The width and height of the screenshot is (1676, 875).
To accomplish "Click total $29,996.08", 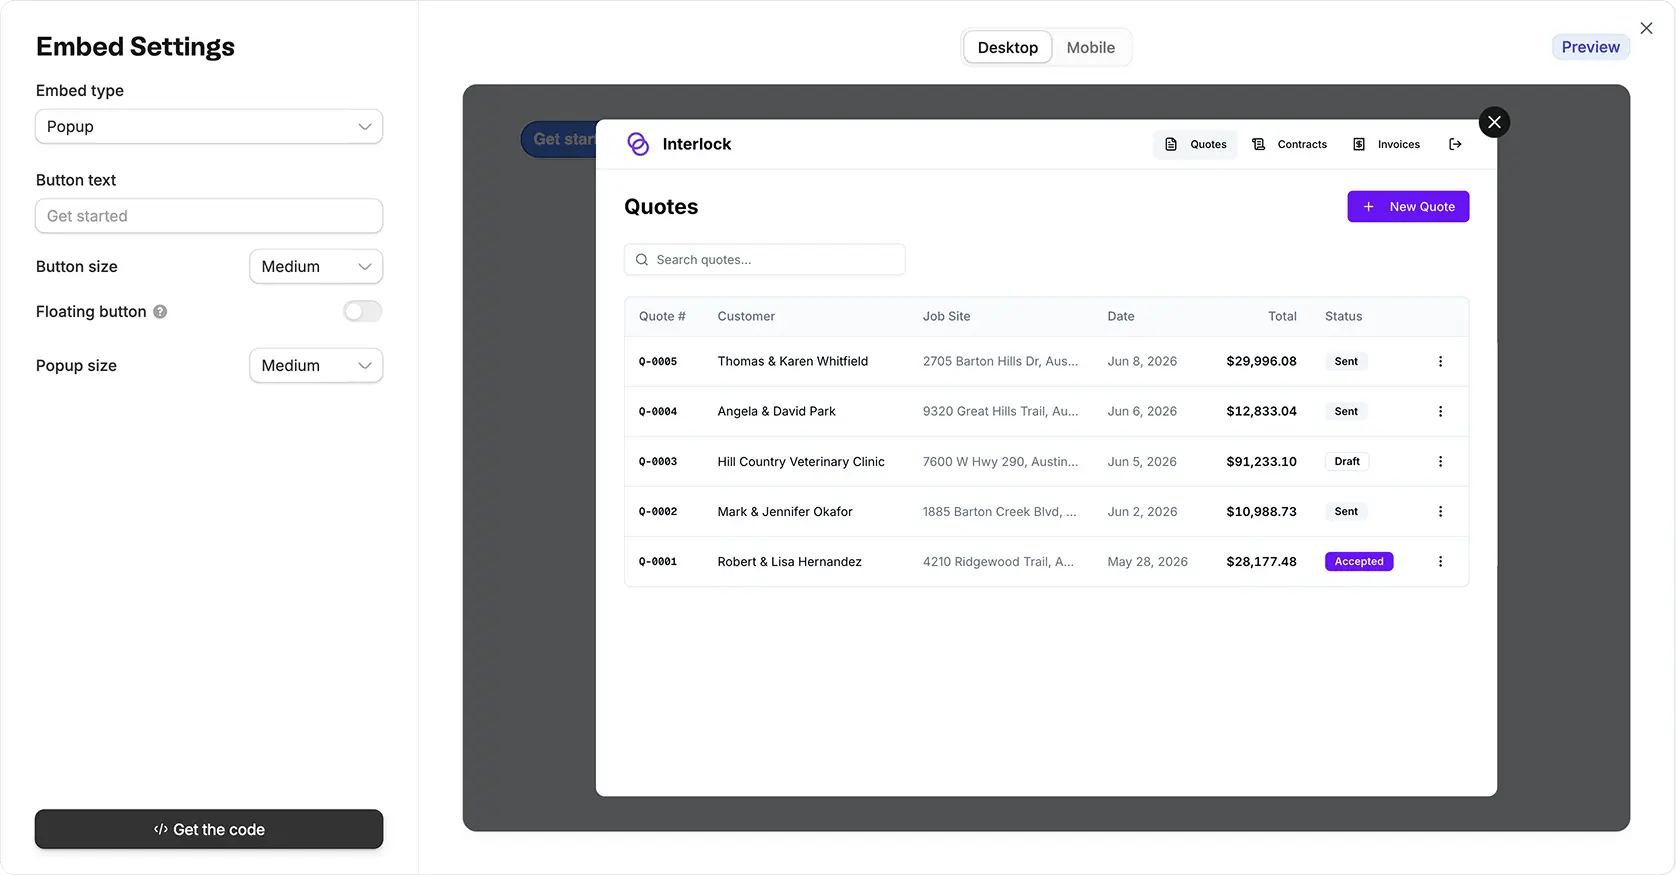I will [1261, 361].
